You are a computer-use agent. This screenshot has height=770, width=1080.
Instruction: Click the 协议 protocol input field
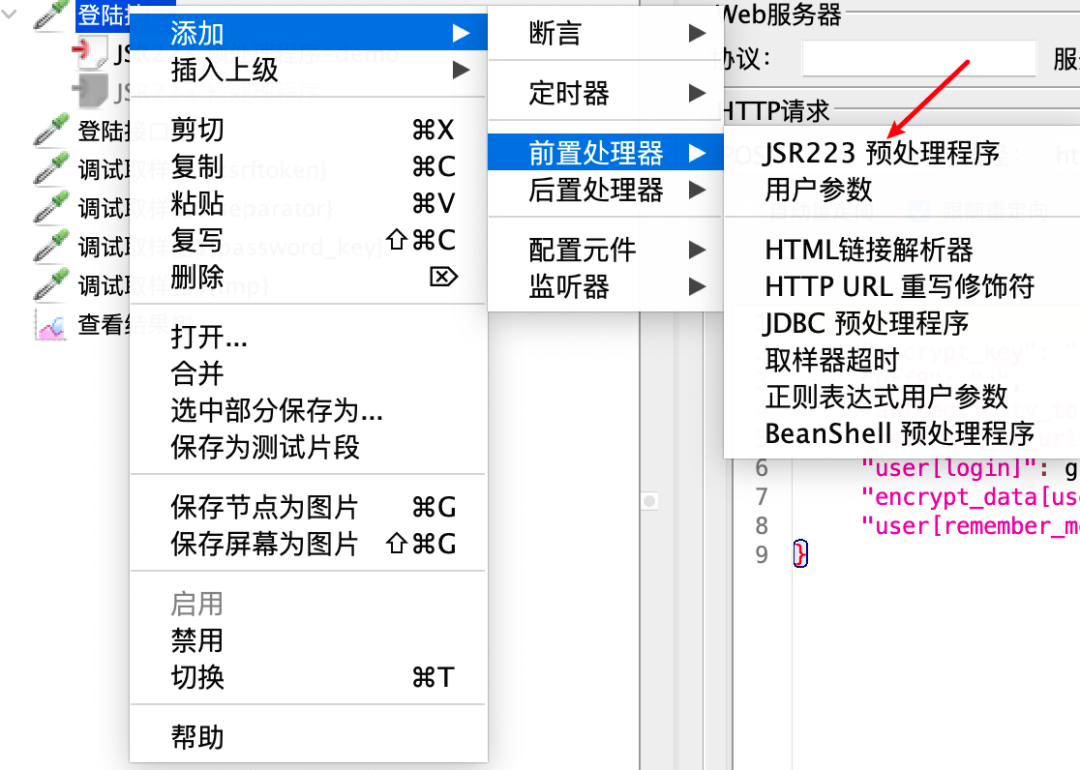(x=918, y=58)
